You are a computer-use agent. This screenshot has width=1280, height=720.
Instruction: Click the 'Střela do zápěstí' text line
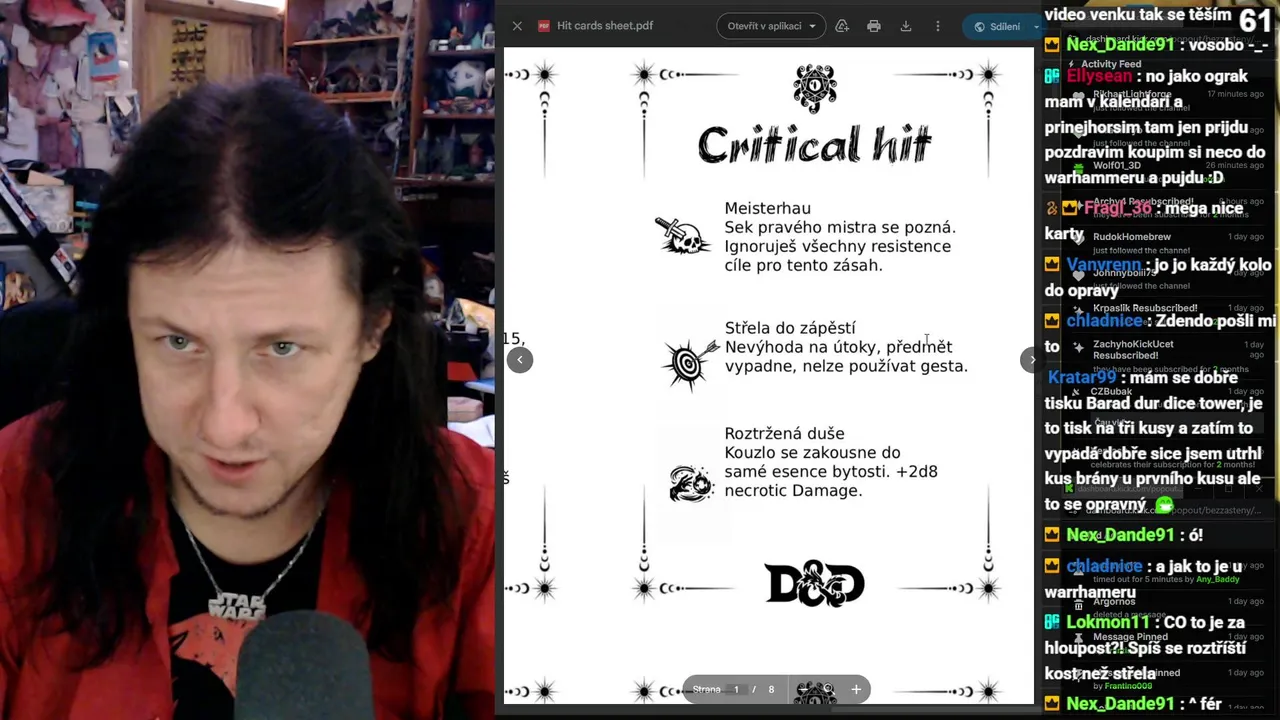tap(790, 328)
